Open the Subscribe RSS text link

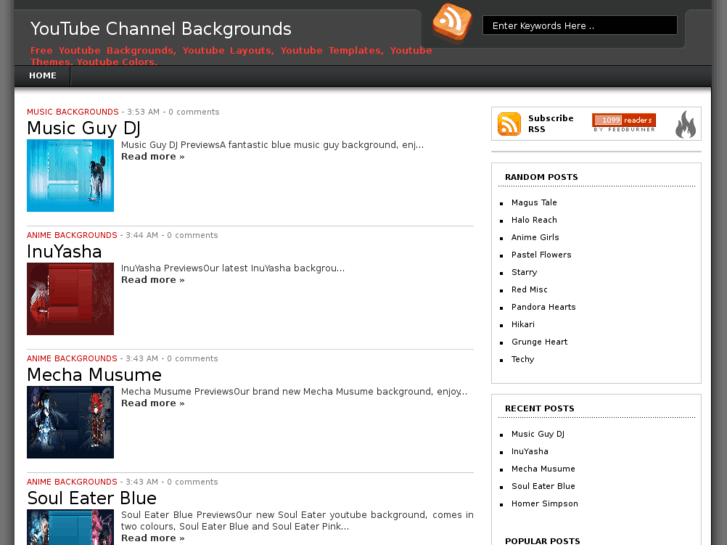click(551, 123)
